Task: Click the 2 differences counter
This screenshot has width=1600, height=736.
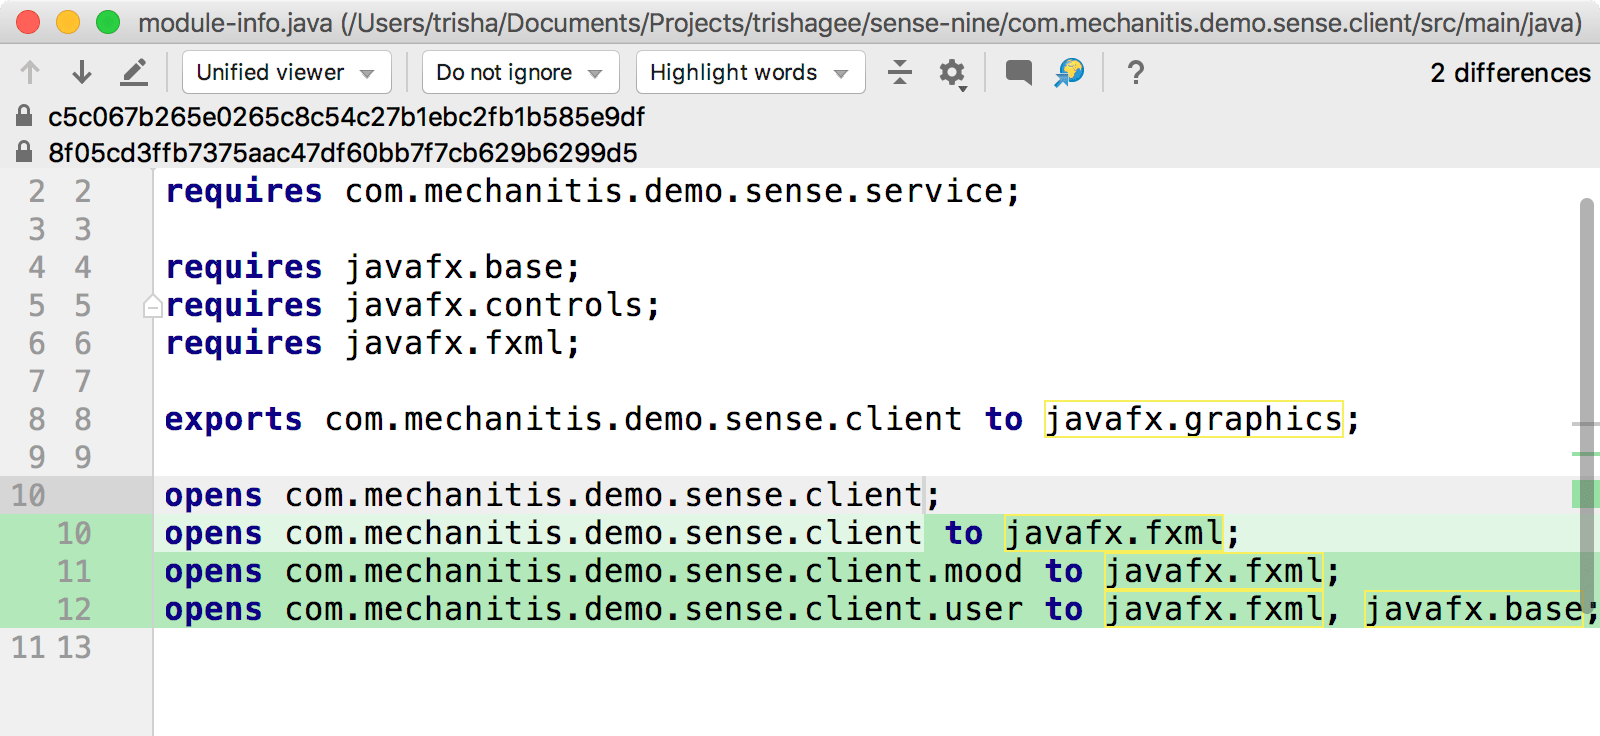Action: (x=1510, y=73)
